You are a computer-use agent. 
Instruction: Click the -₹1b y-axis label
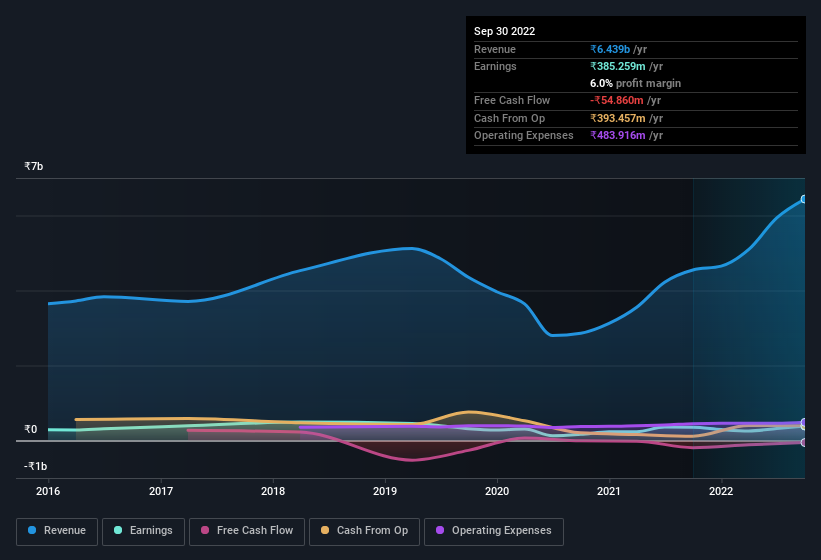point(35,466)
